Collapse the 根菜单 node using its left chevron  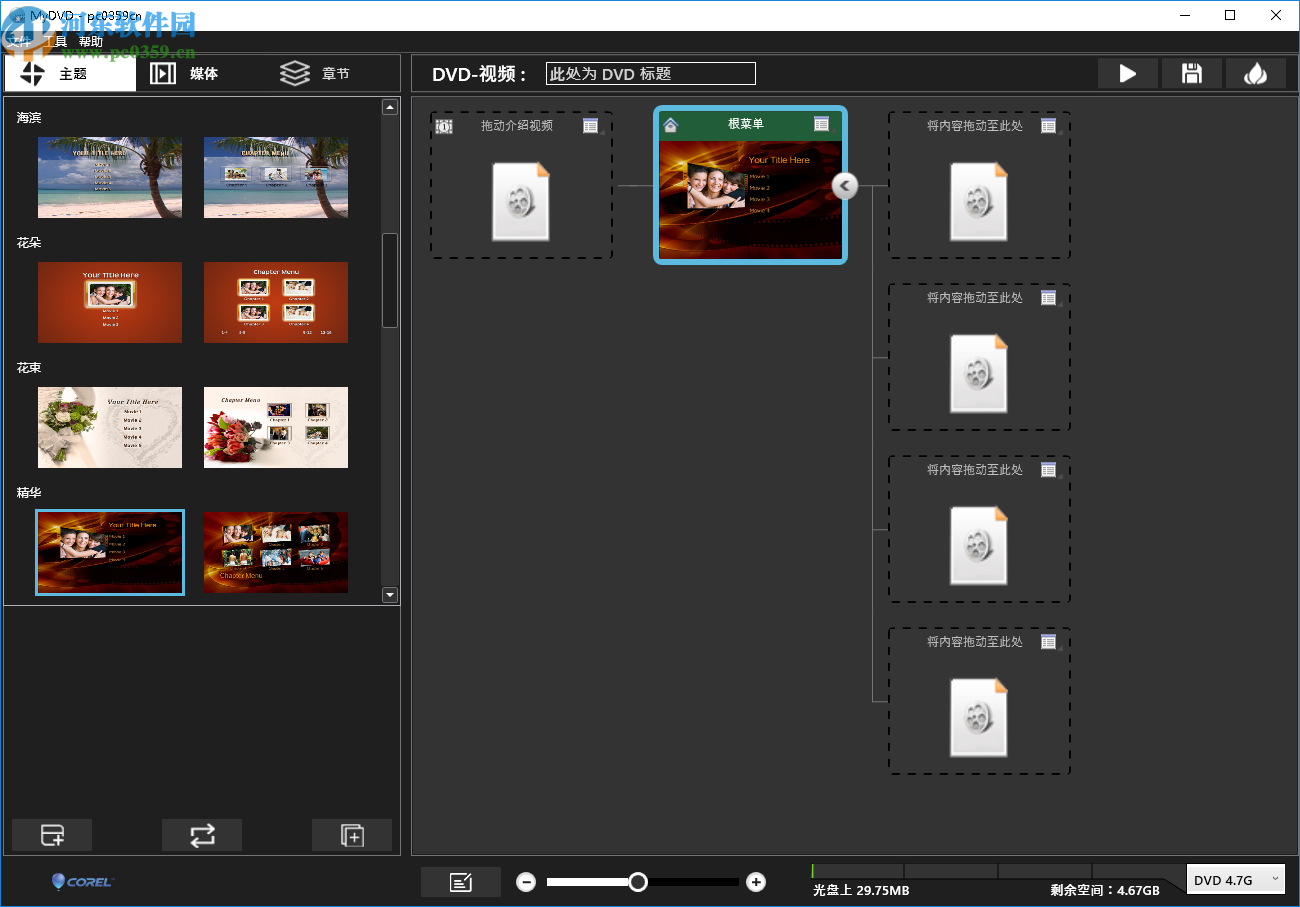click(844, 186)
